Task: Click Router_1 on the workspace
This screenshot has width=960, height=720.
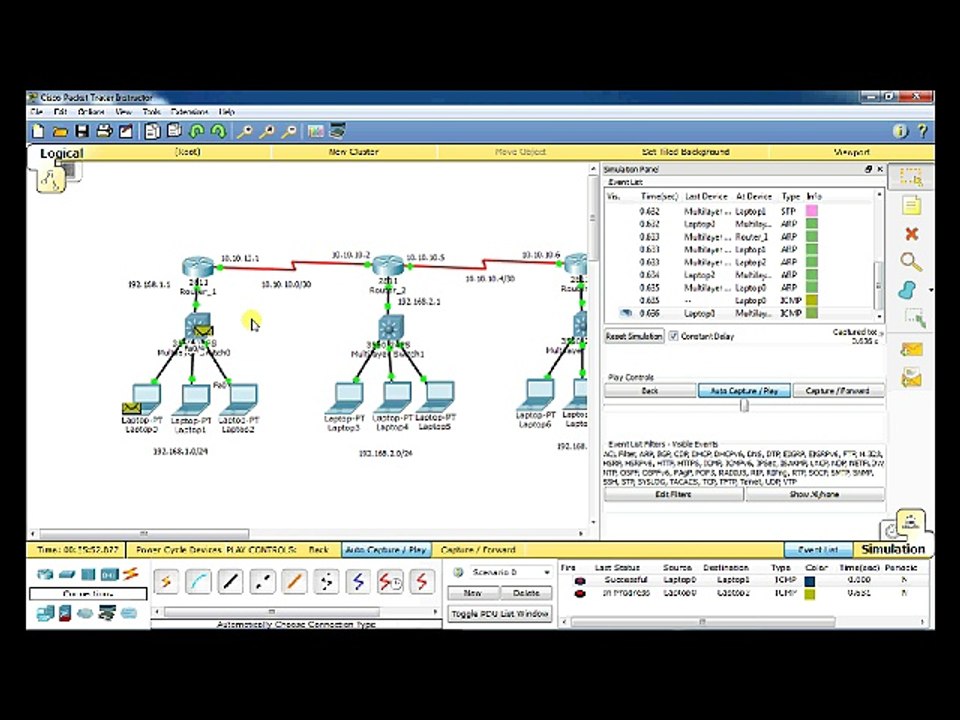Action: (198, 268)
